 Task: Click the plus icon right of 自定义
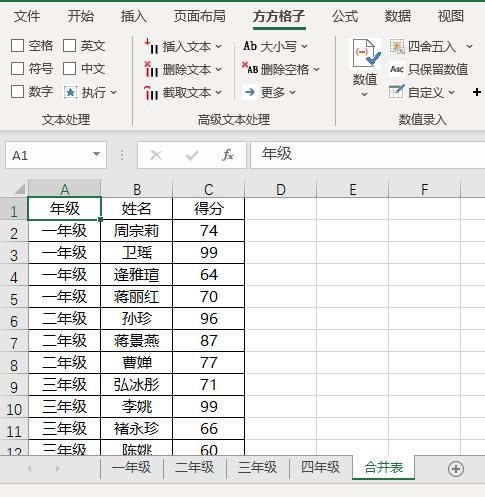point(477,92)
